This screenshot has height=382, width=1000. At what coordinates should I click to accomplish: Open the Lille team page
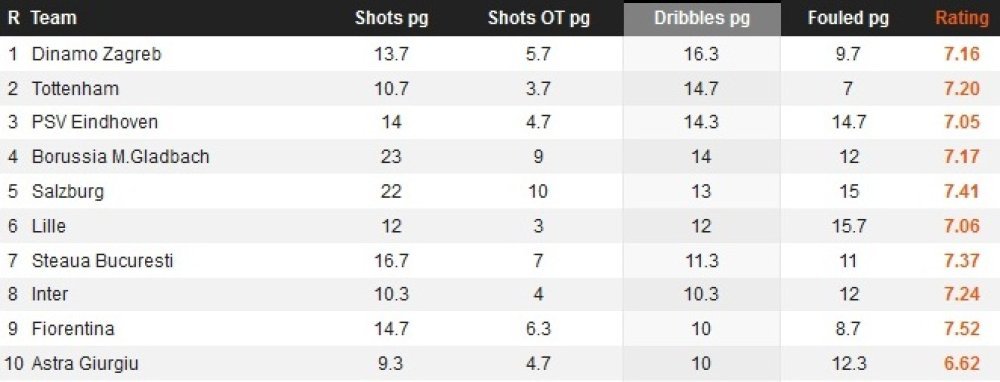click(x=48, y=226)
